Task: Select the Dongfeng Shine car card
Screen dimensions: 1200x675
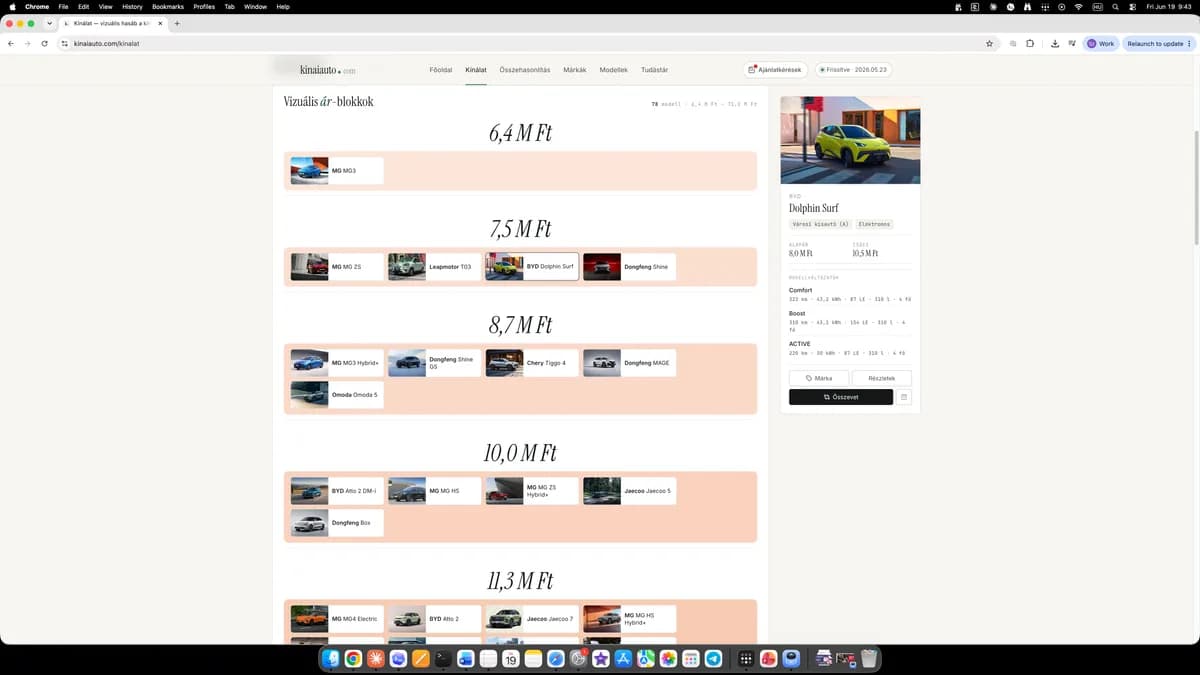Action: pos(629,267)
